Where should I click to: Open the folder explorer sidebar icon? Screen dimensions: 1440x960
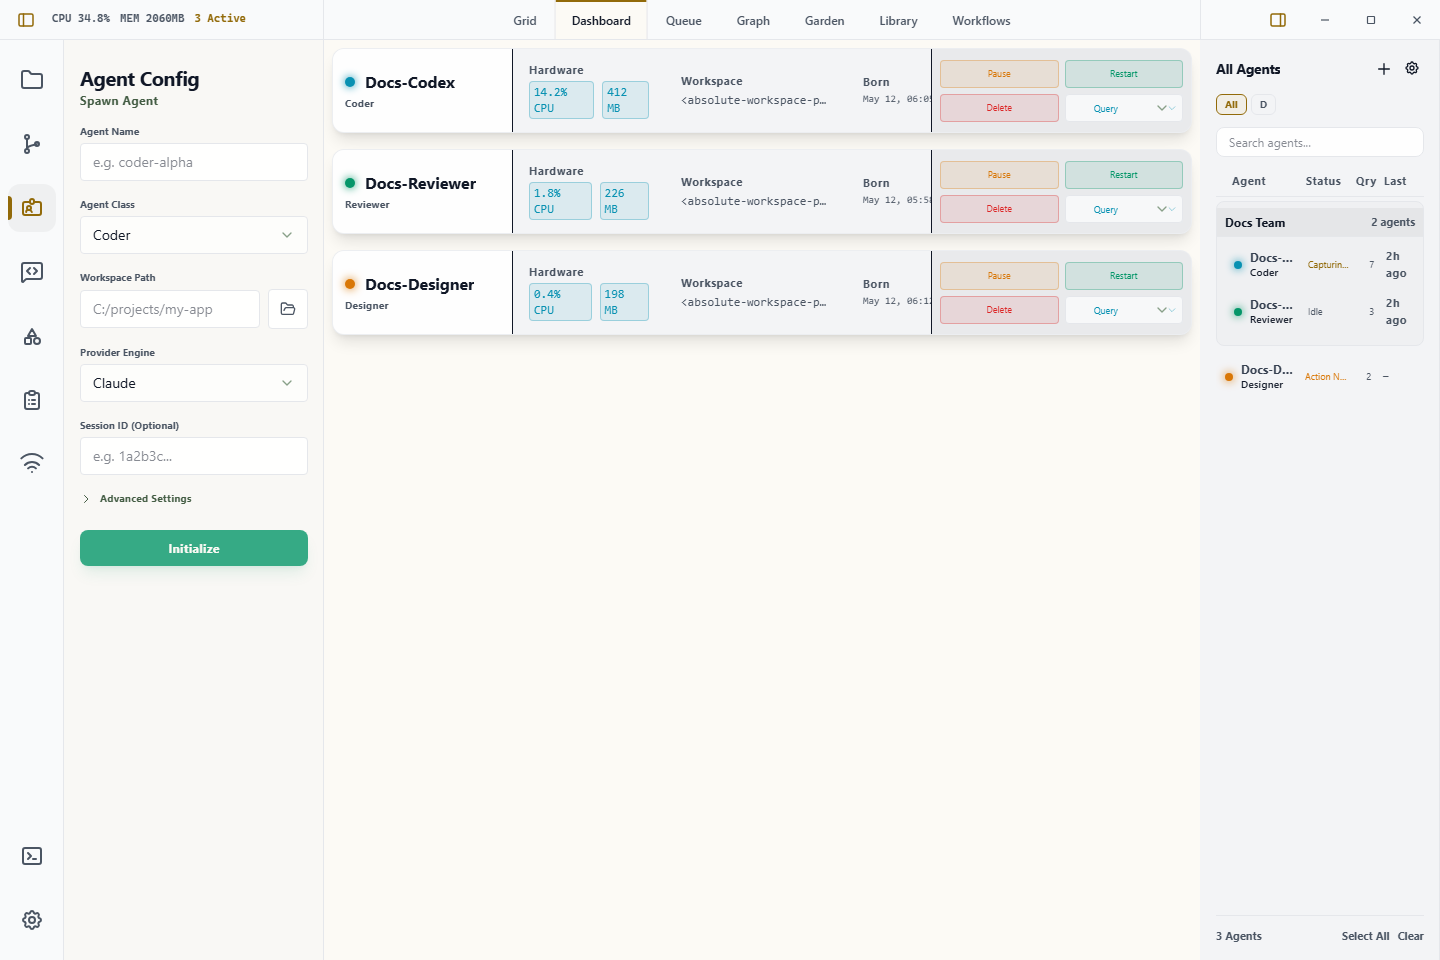click(32, 80)
